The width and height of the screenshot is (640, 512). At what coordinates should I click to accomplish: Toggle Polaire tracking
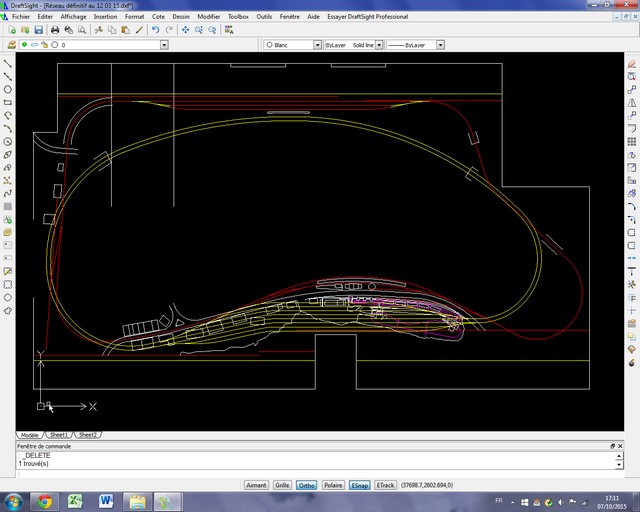click(x=333, y=485)
